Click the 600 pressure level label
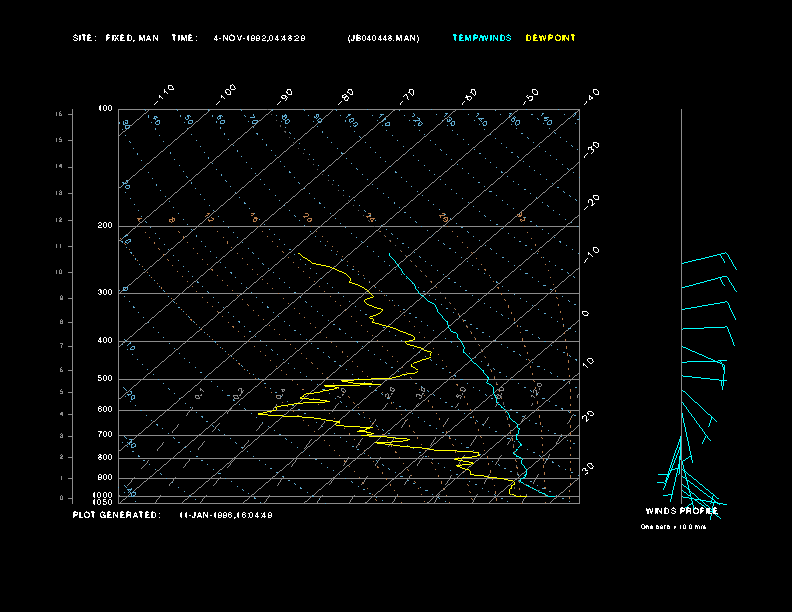Viewport: 792px width, 612px height. point(105,410)
